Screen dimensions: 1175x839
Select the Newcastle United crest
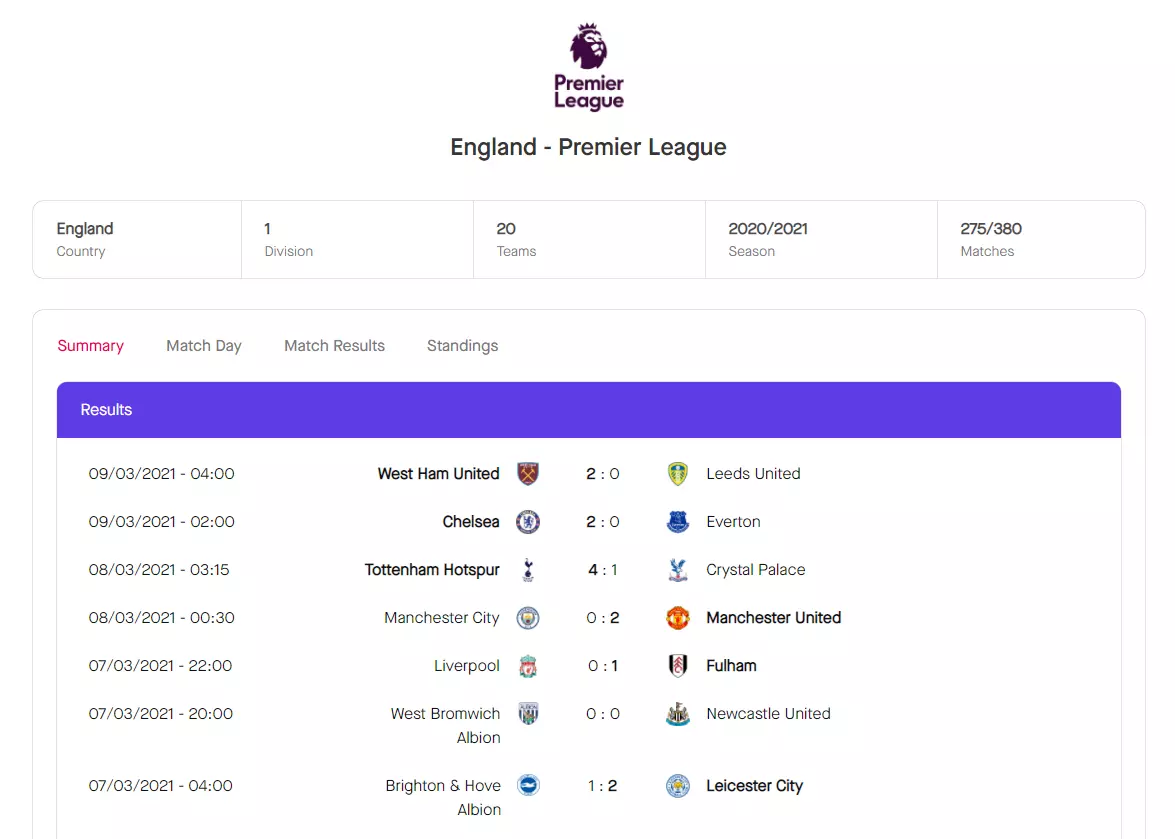pos(677,713)
